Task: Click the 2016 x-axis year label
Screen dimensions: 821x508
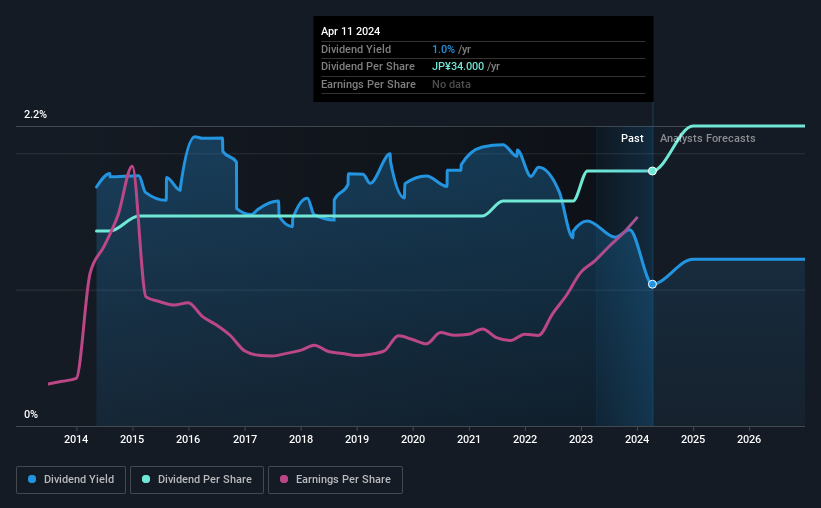Action: pyautogui.click(x=188, y=439)
